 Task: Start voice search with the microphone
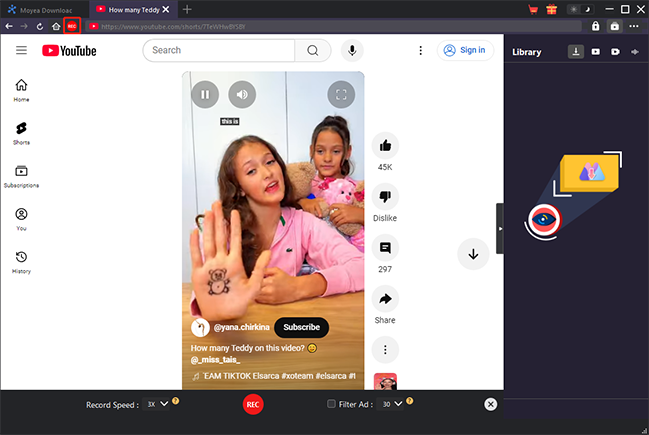point(352,50)
